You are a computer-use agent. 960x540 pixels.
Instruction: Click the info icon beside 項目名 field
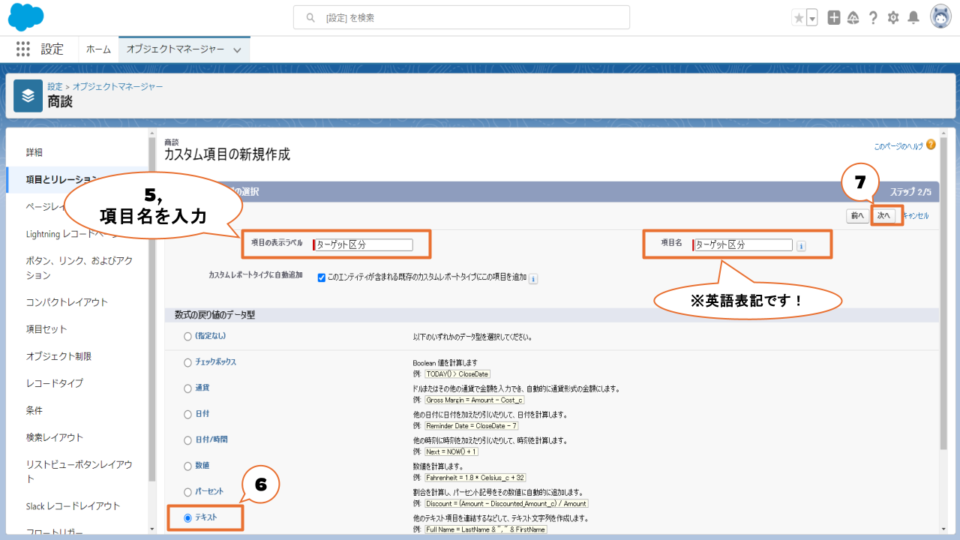pos(801,246)
